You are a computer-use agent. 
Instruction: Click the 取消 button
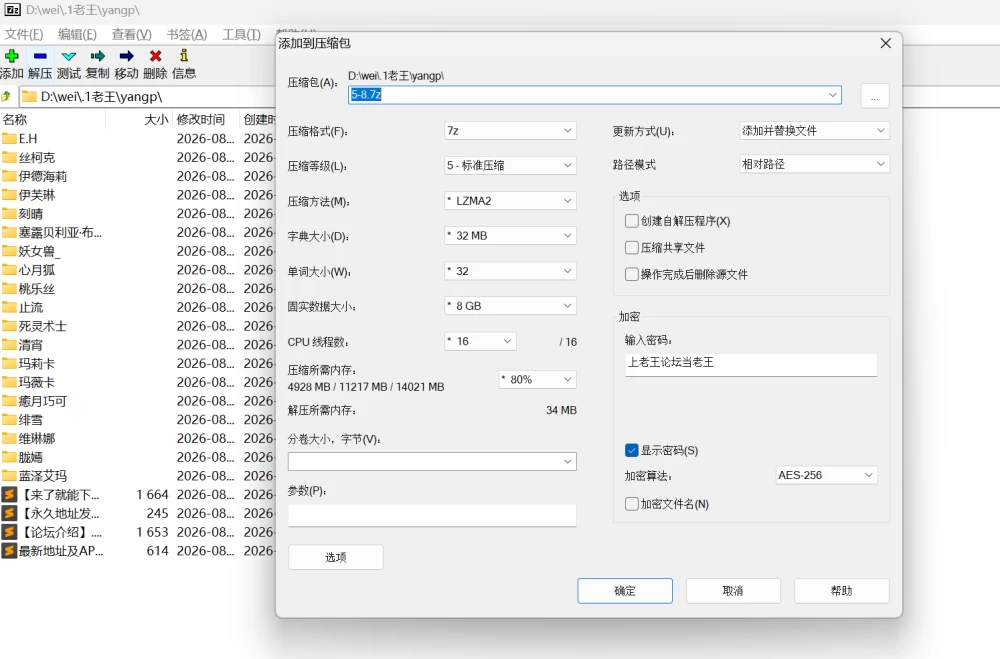pos(733,591)
